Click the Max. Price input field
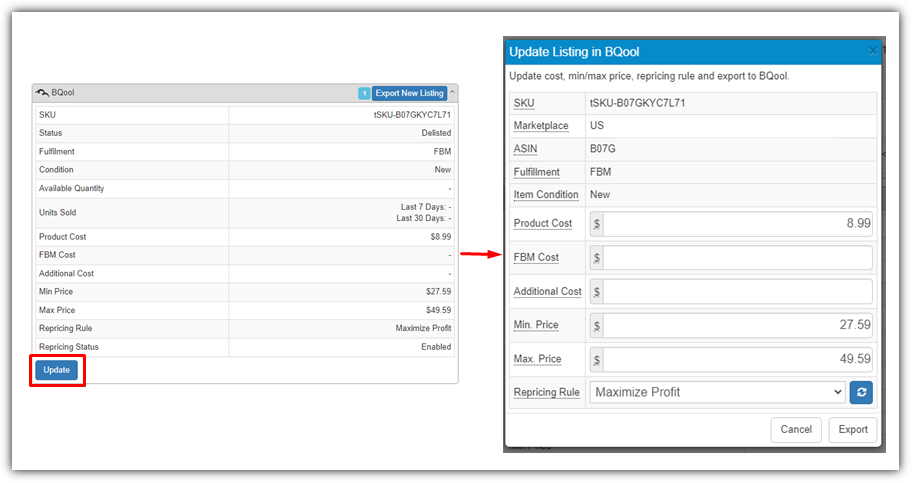The height and width of the screenshot is (483, 912). [738, 359]
